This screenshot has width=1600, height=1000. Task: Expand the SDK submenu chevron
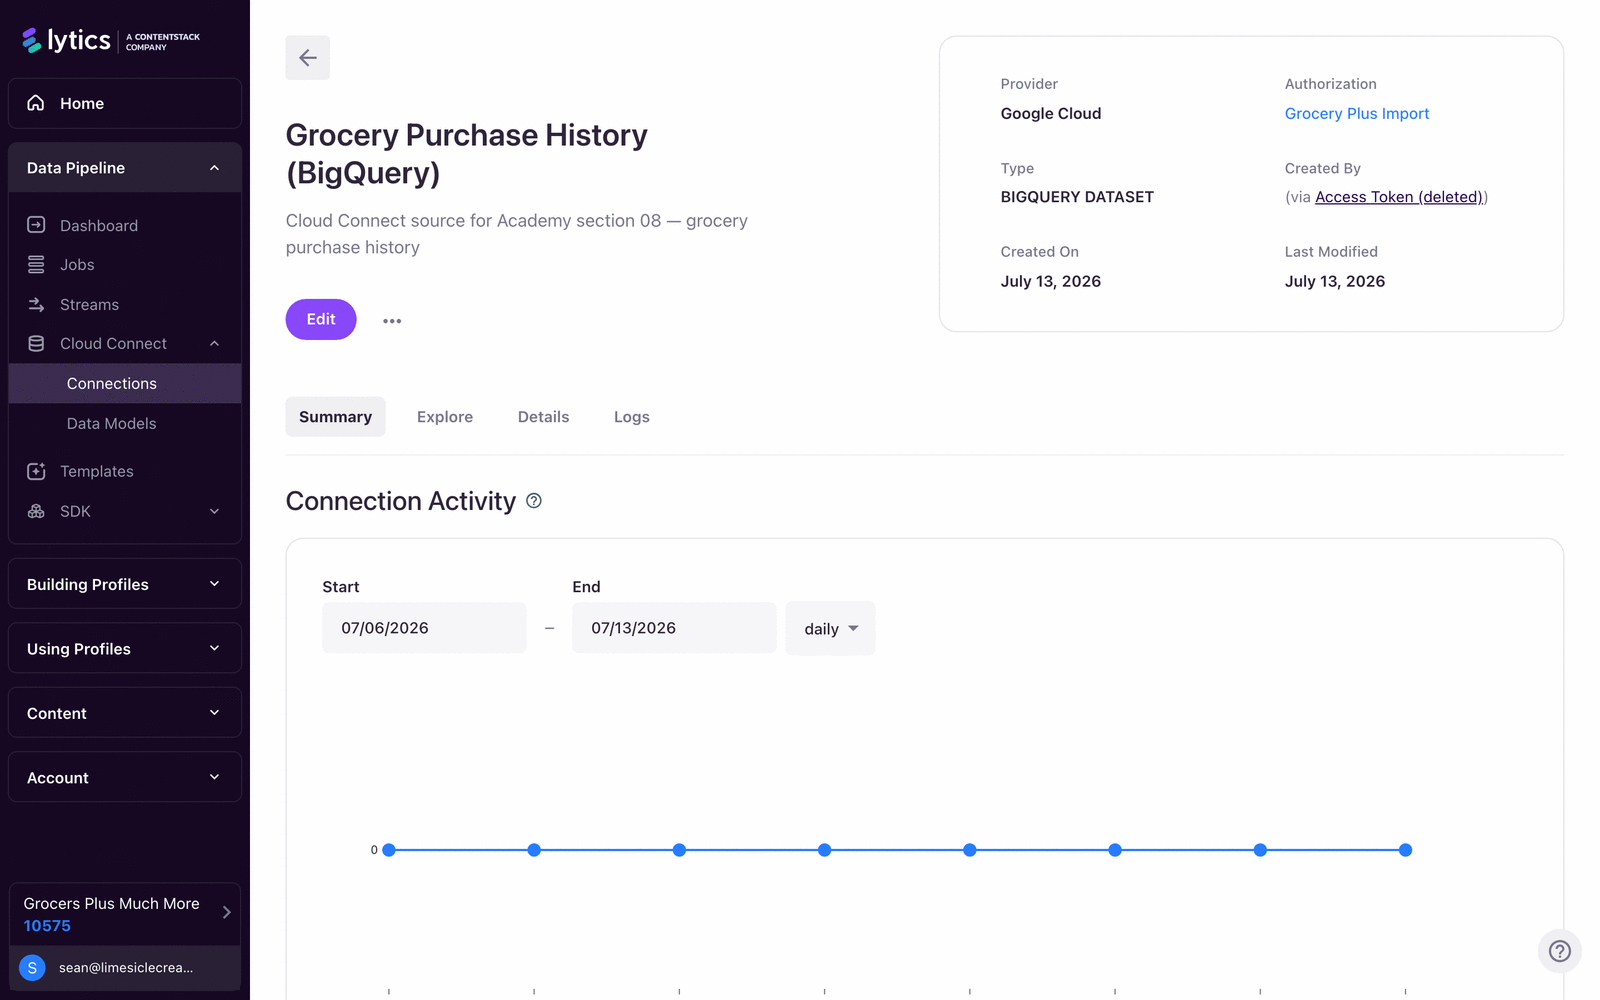214,511
